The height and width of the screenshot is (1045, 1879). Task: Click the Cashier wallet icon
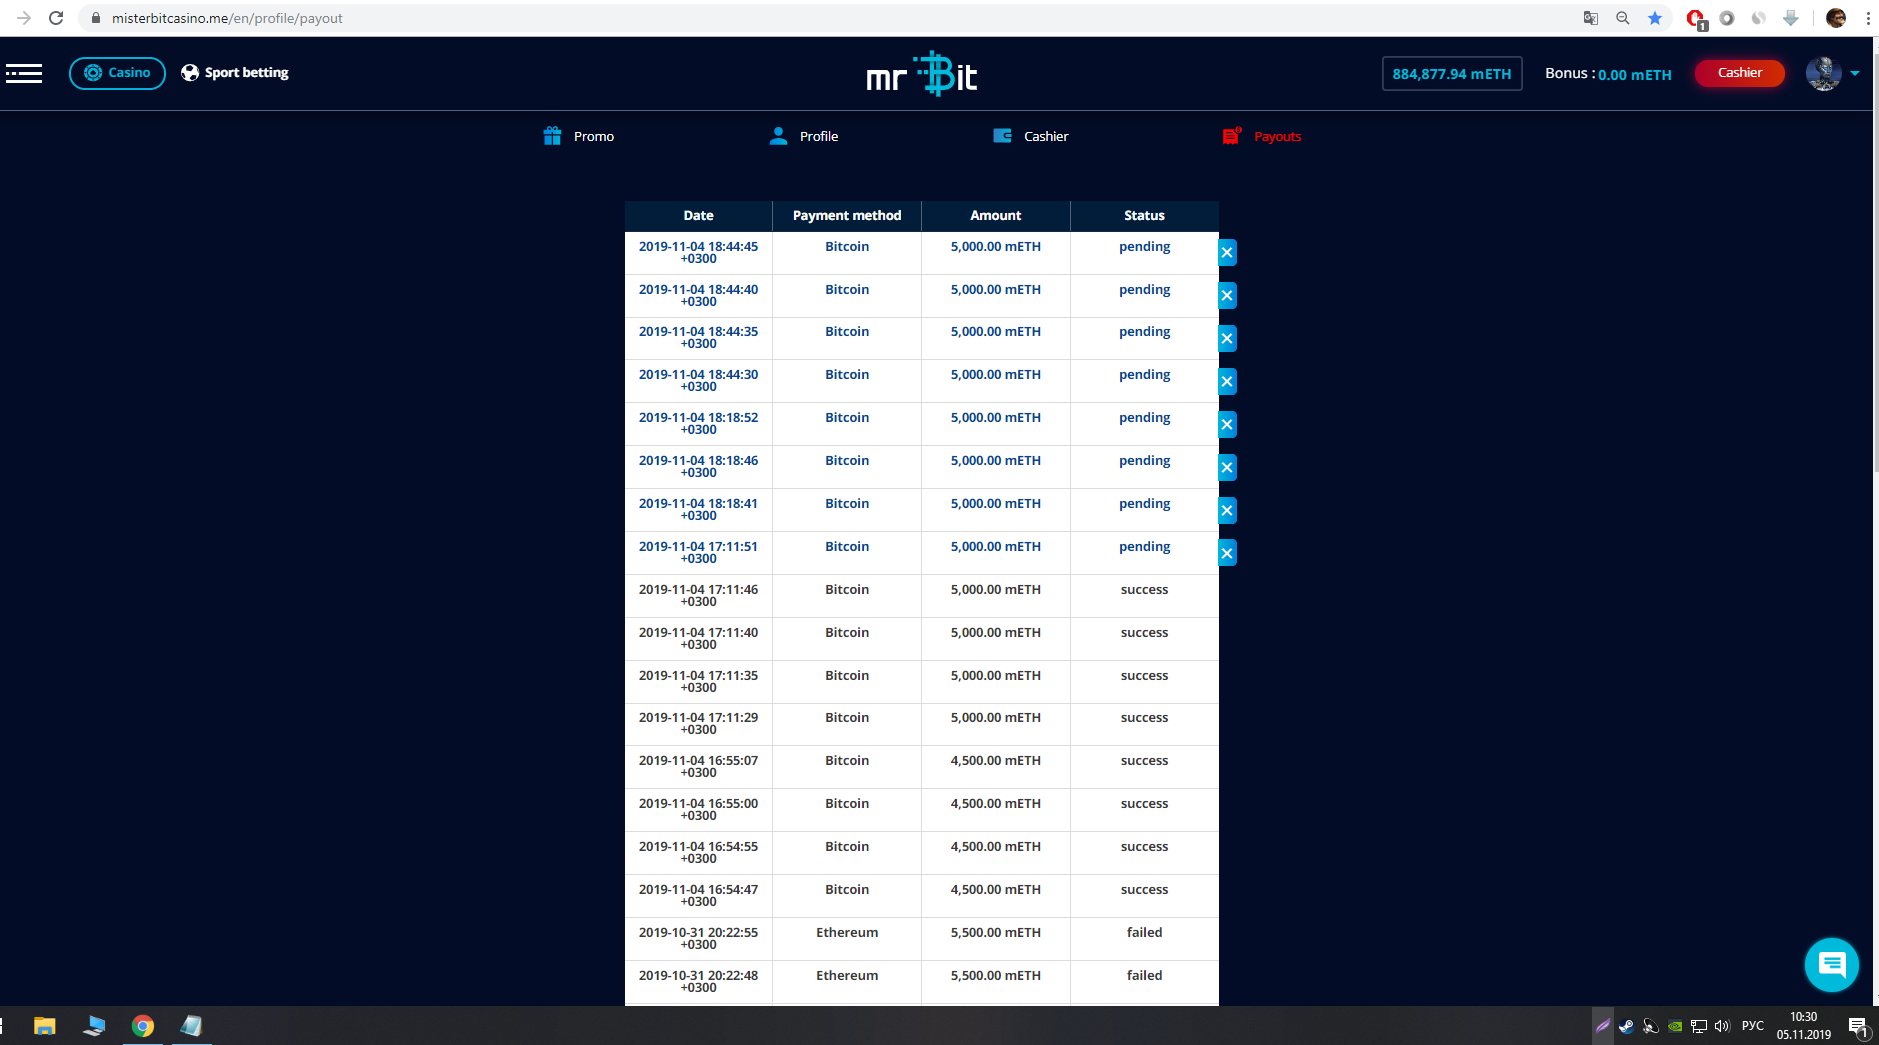click(x=1002, y=136)
